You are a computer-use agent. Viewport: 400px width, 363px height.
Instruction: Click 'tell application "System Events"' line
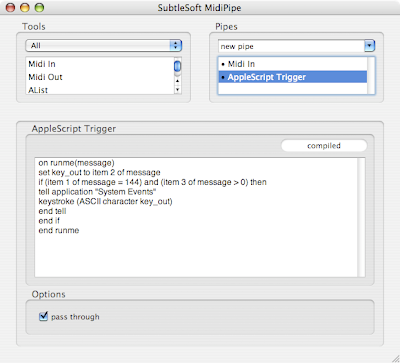(x=97, y=192)
